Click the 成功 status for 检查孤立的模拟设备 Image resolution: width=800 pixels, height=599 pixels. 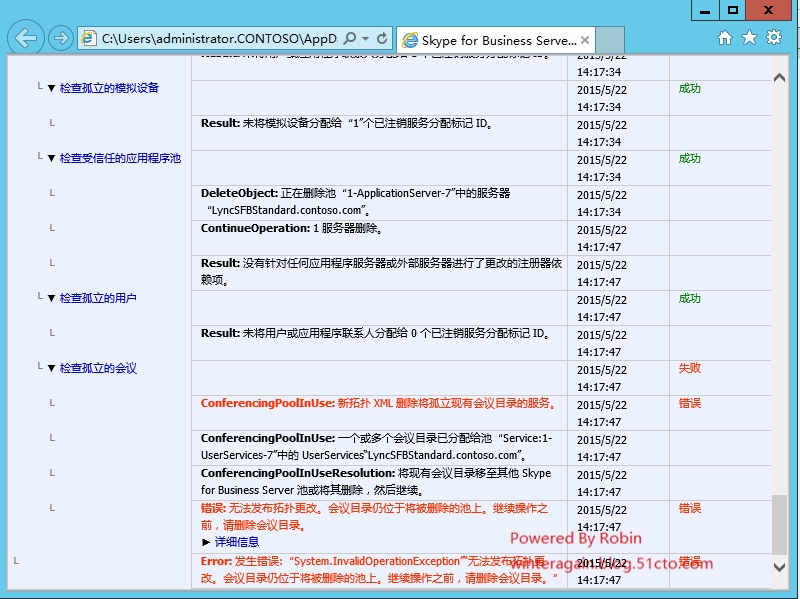689,89
